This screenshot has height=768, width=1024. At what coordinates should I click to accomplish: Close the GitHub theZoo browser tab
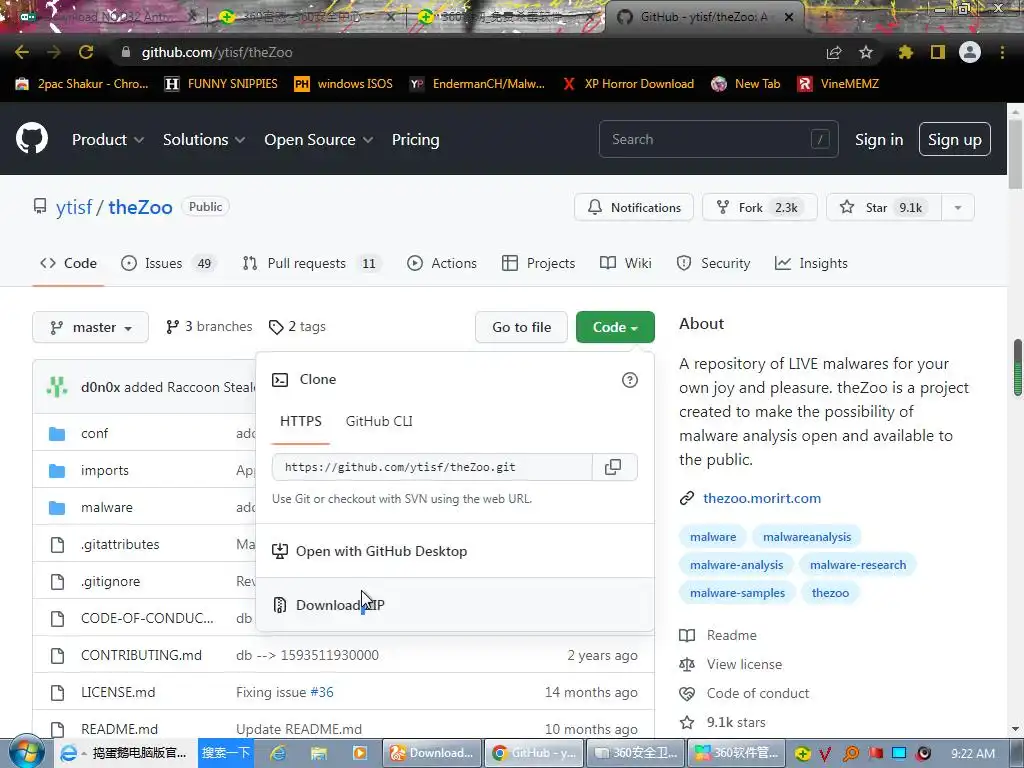[x=789, y=17]
